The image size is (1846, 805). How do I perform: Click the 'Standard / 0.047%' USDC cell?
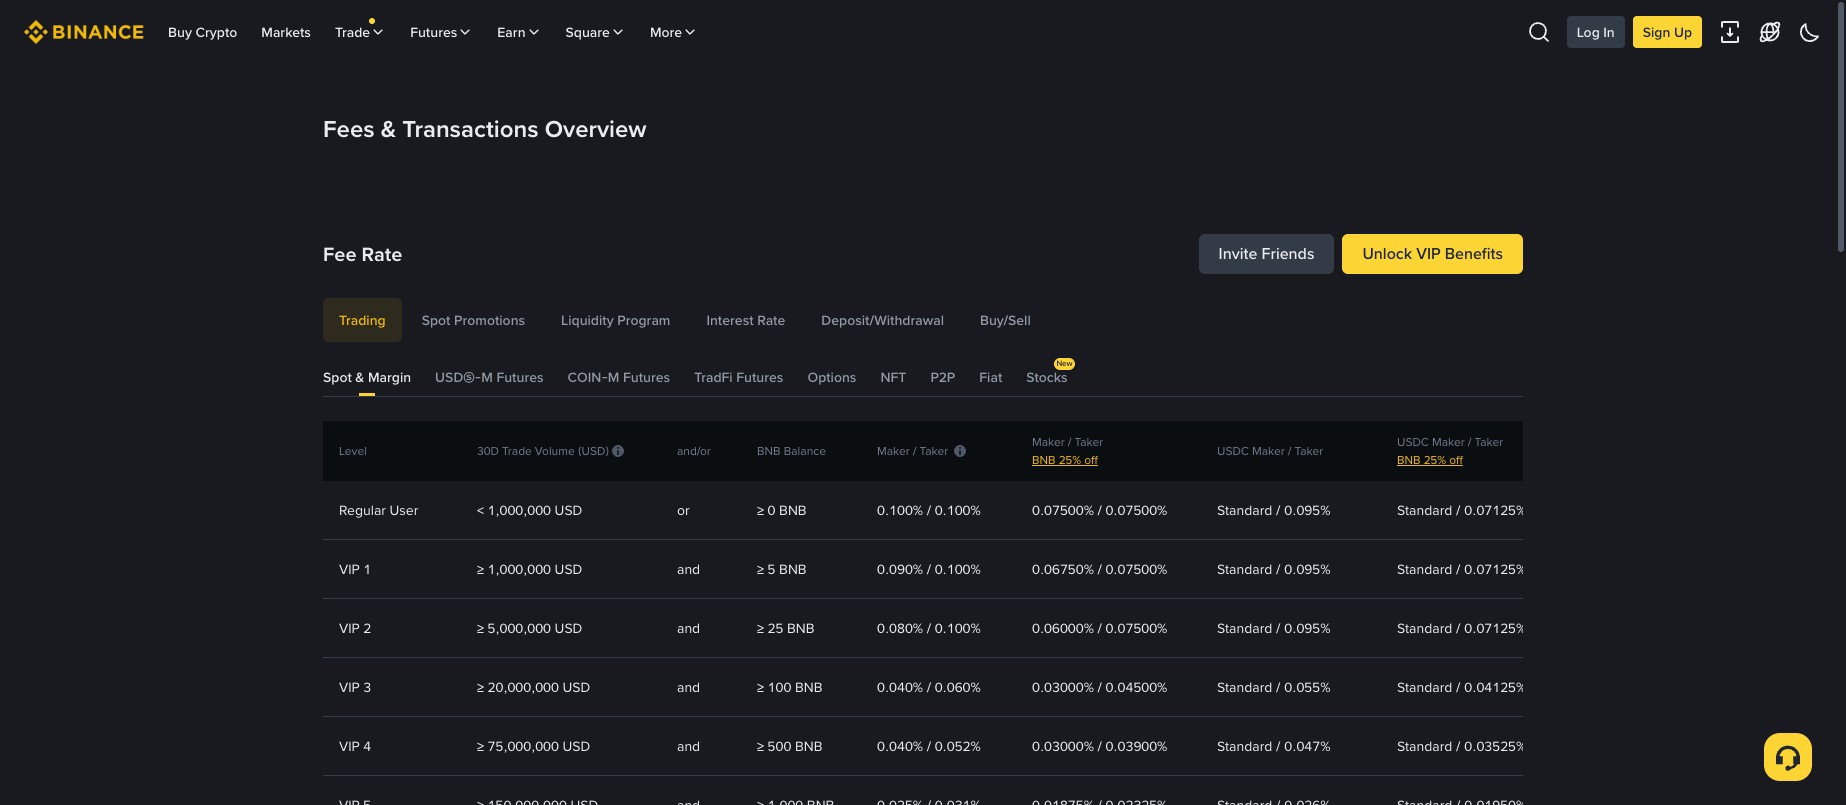pyautogui.click(x=1273, y=746)
